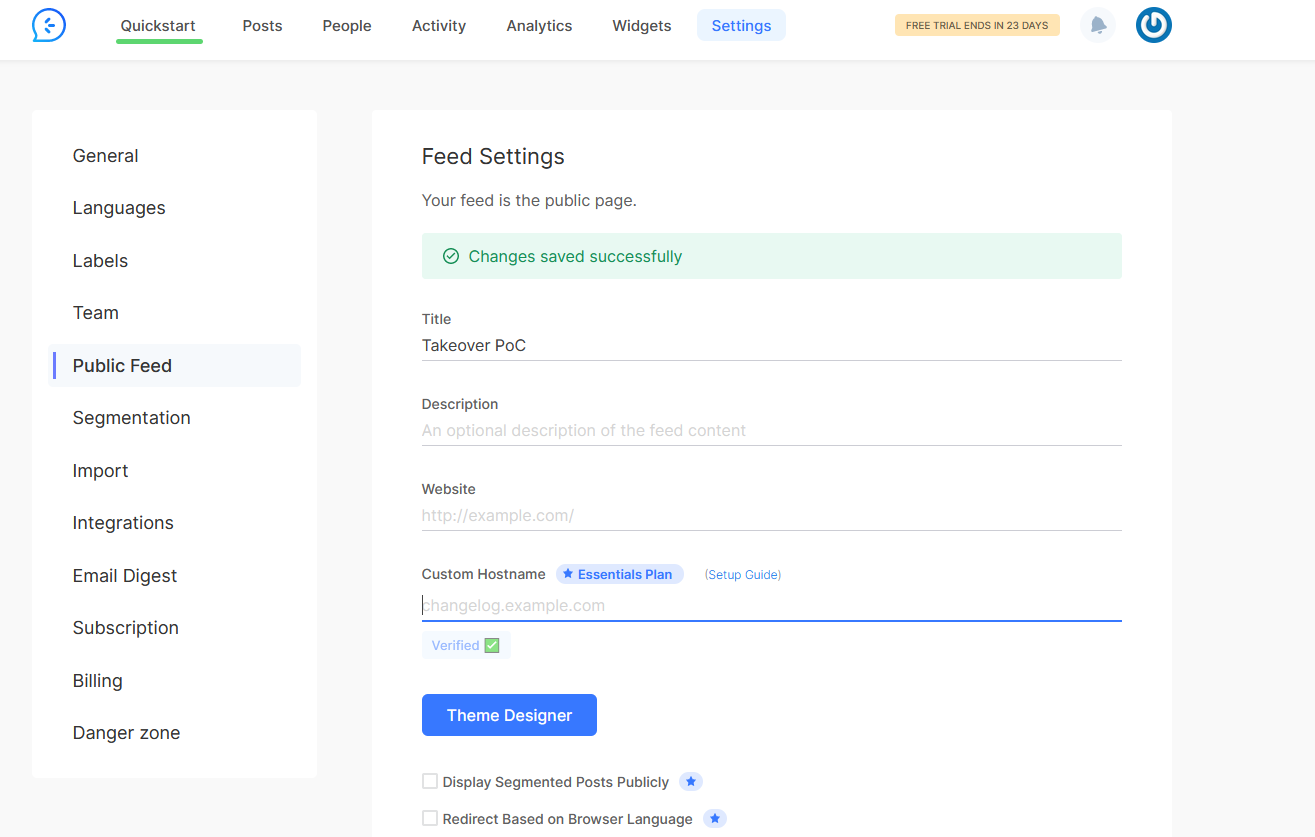The height and width of the screenshot is (837, 1315).
Task: Open the notifications bell
Action: (1097, 25)
